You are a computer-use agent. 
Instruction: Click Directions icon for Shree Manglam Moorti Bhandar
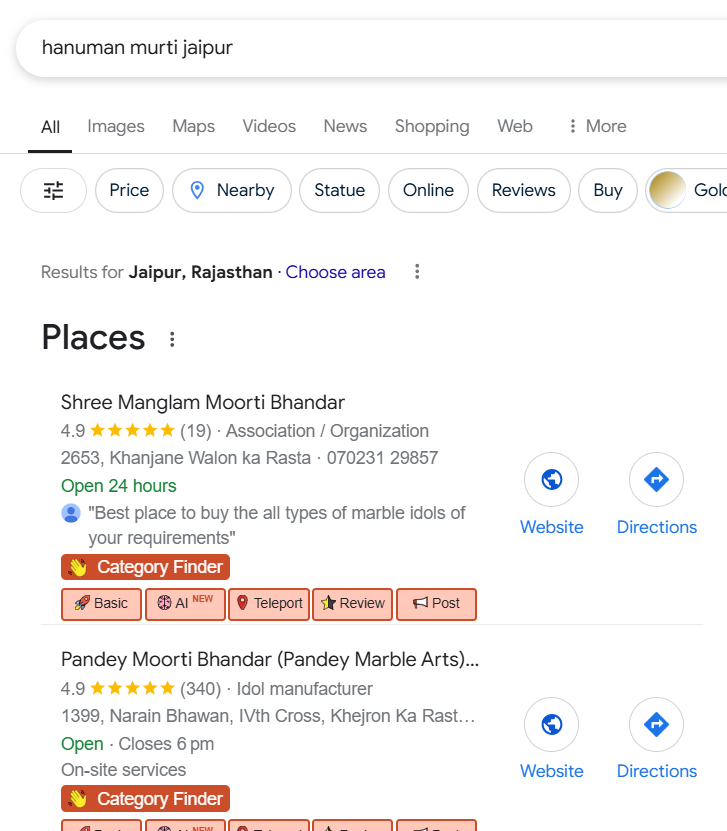coord(656,480)
